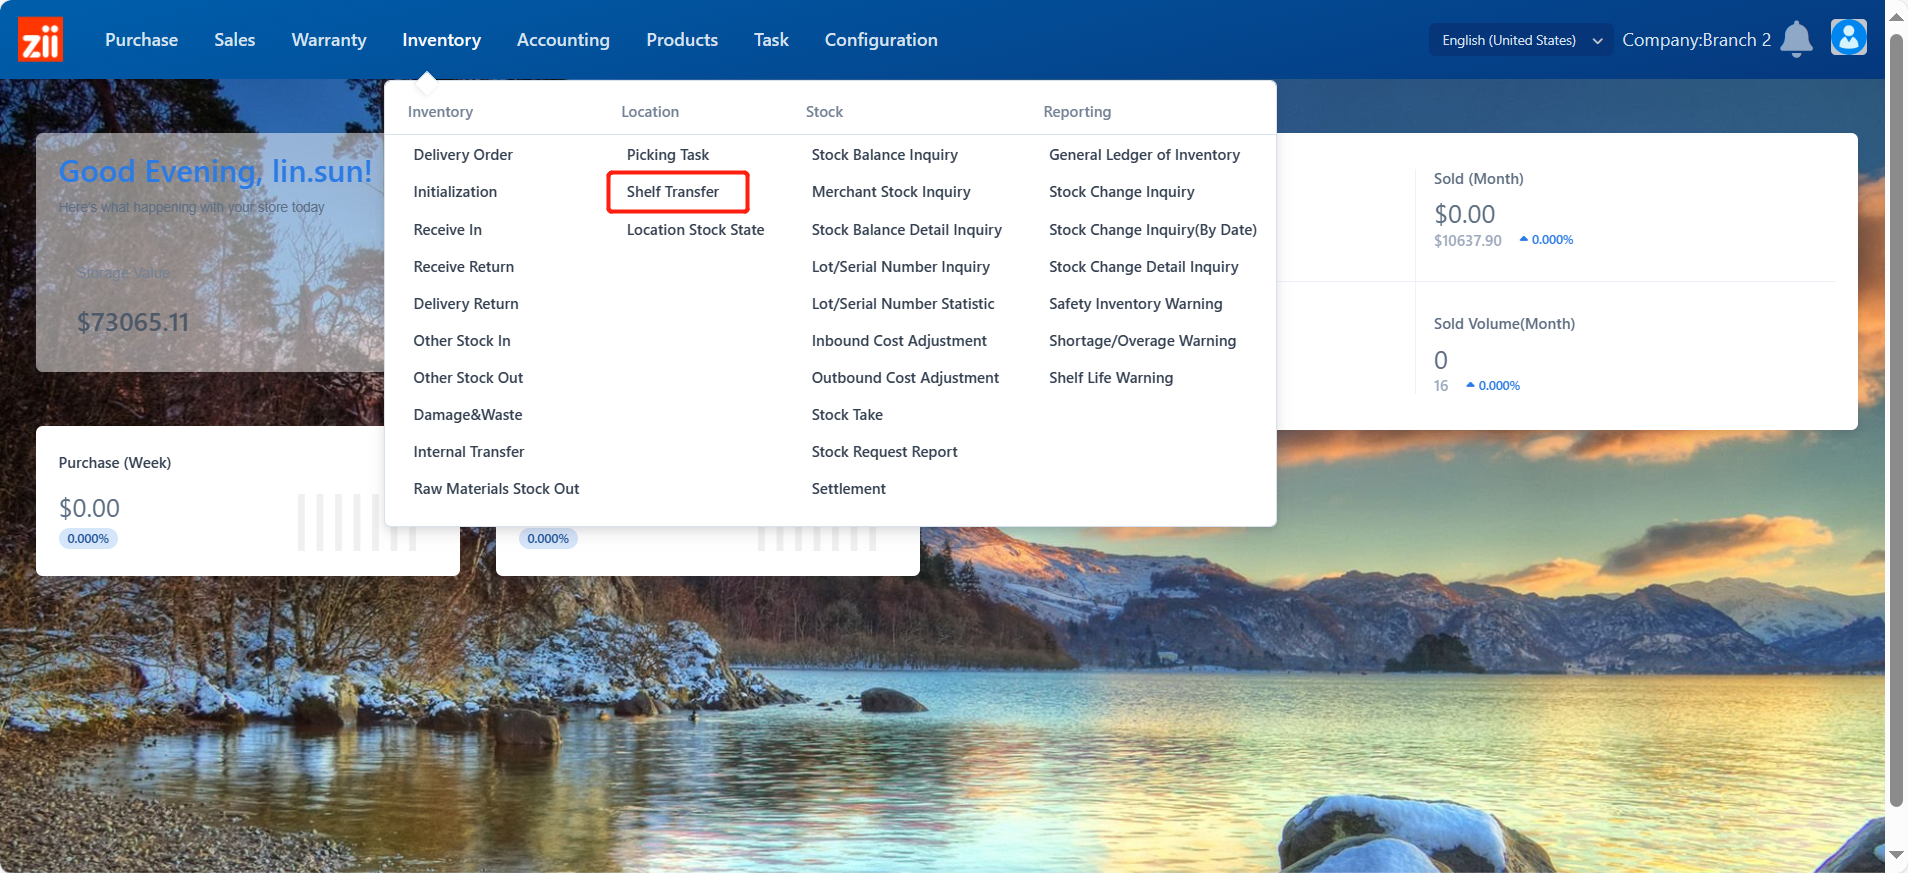The width and height of the screenshot is (1908, 873).
Task: Open Stock Change Inquiry
Action: coord(1122,192)
